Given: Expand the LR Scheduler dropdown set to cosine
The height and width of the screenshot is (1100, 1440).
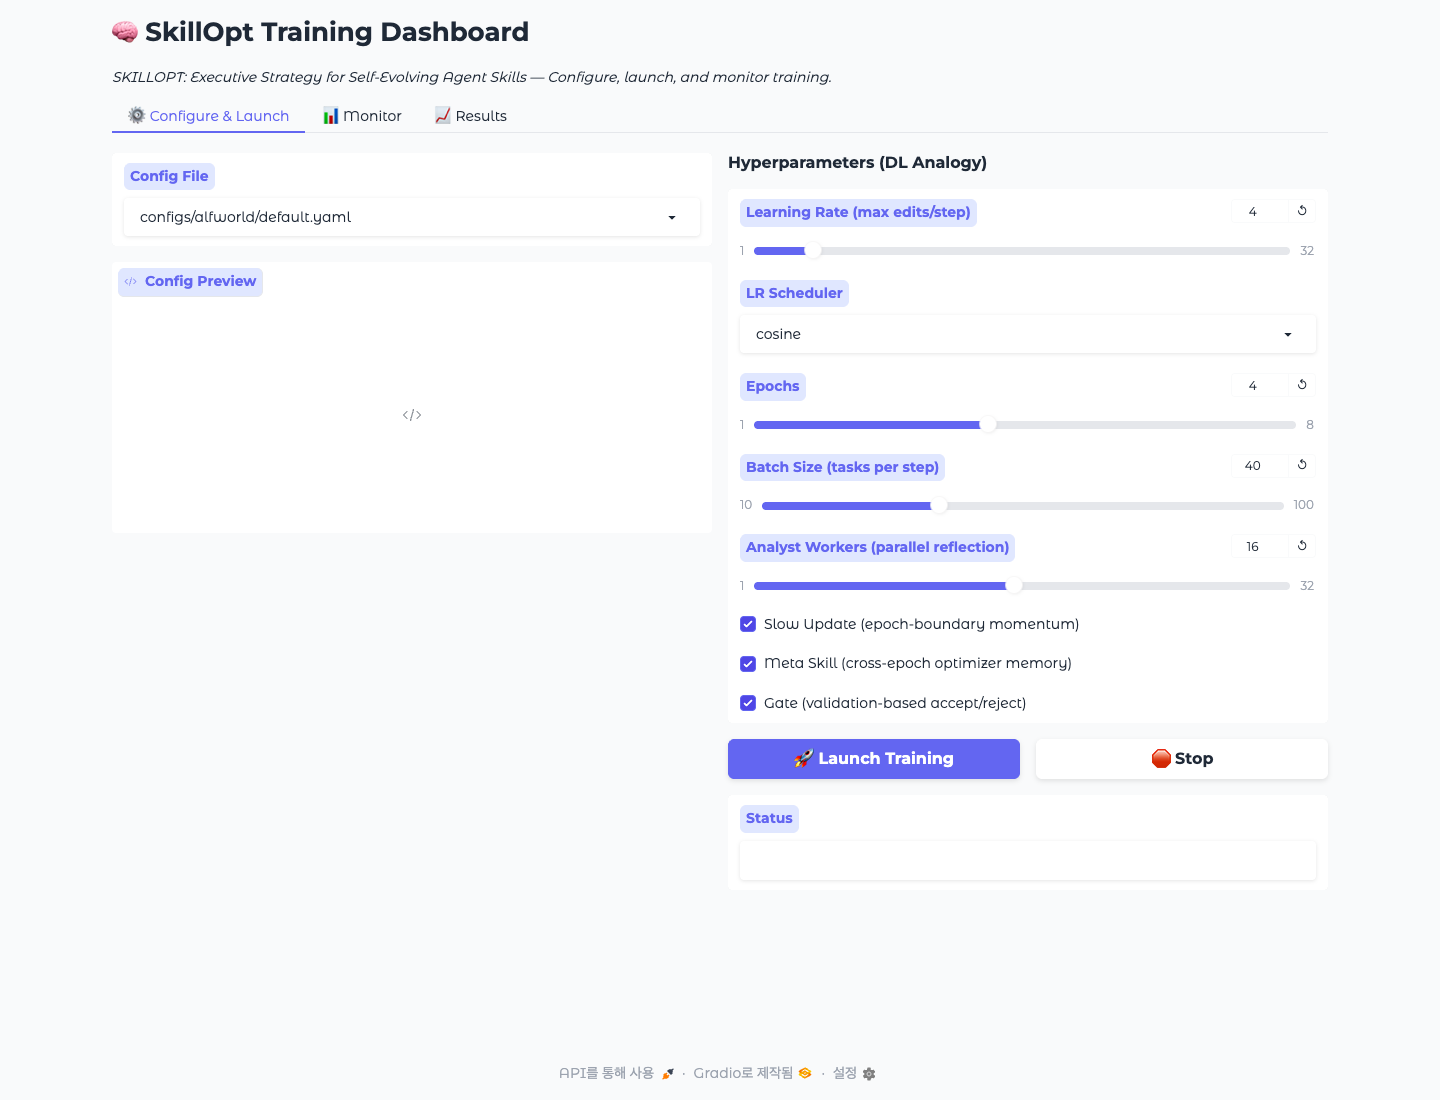Looking at the screenshot, I should (x=1028, y=334).
